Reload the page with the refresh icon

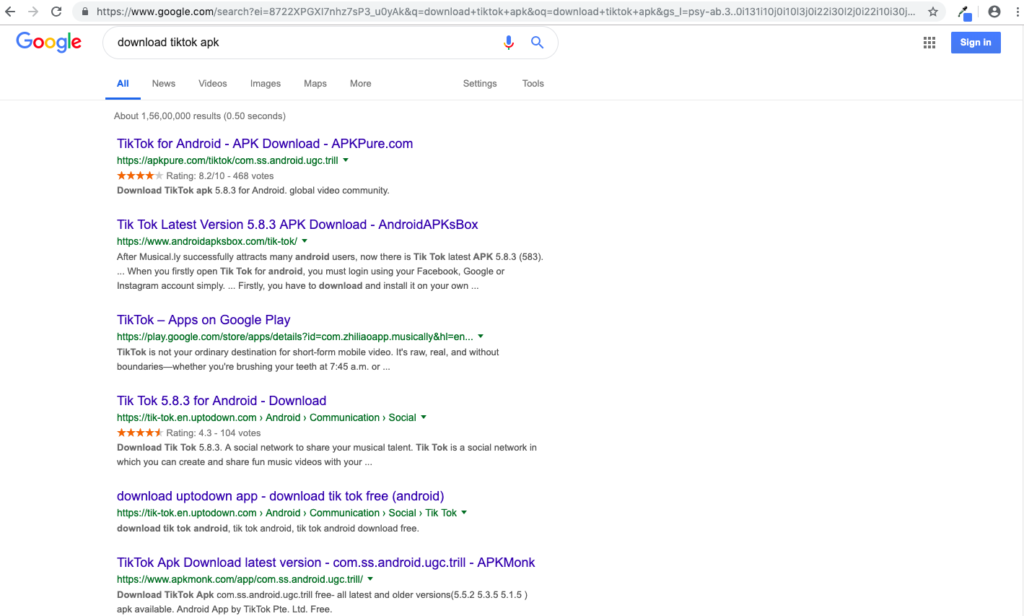pos(56,12)
